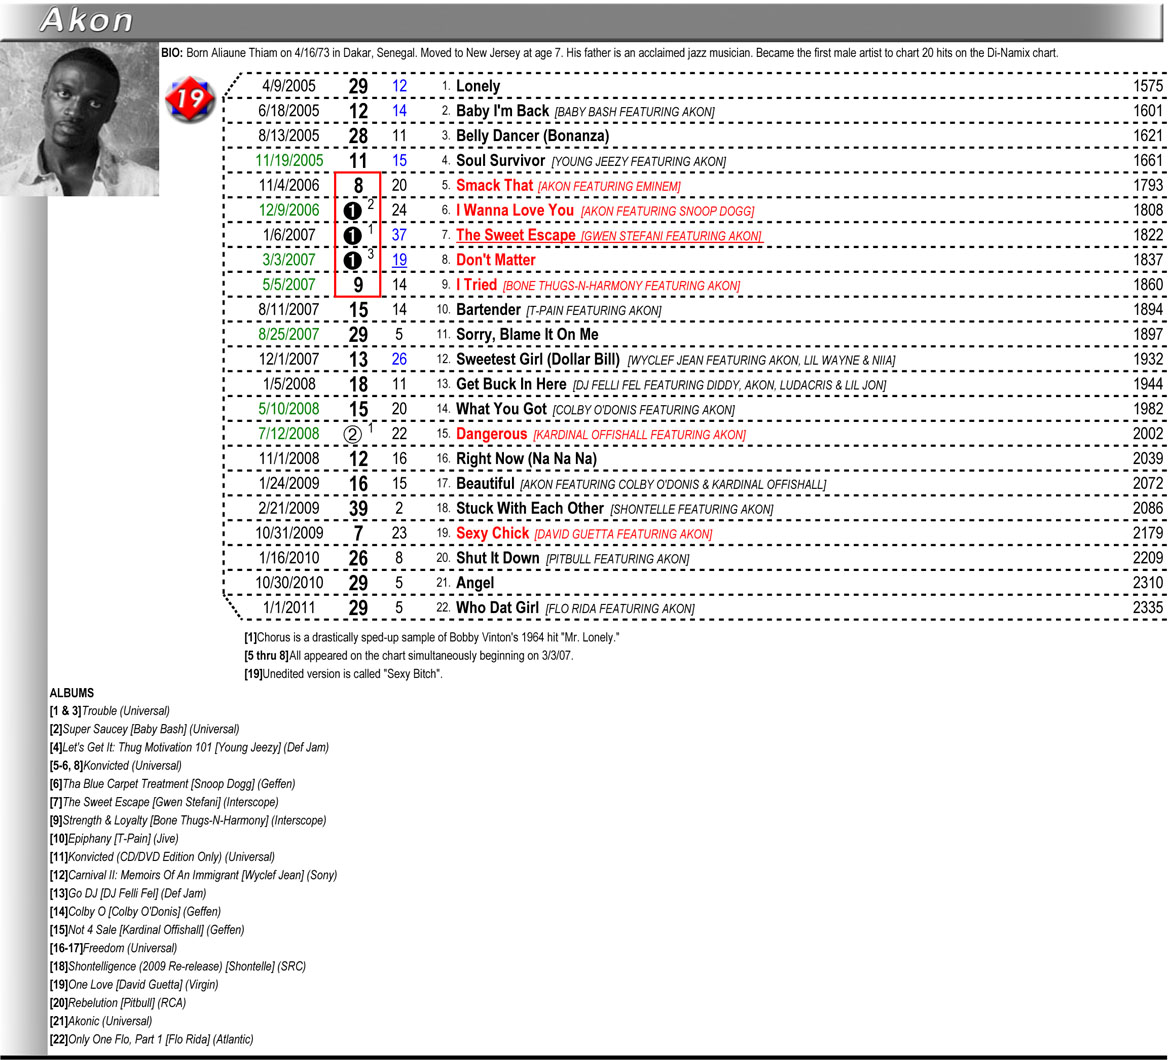Image resolution: width=1170 pixels, height=1060 pixels.
Task: Click the debut date 4/9/2005
Action: tap(289, 86)
